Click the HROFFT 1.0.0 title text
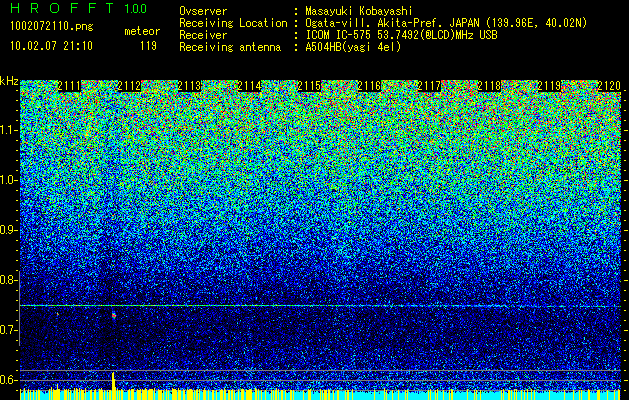The height and width of the screenshot is (400, 629). [x=79, y=8]
